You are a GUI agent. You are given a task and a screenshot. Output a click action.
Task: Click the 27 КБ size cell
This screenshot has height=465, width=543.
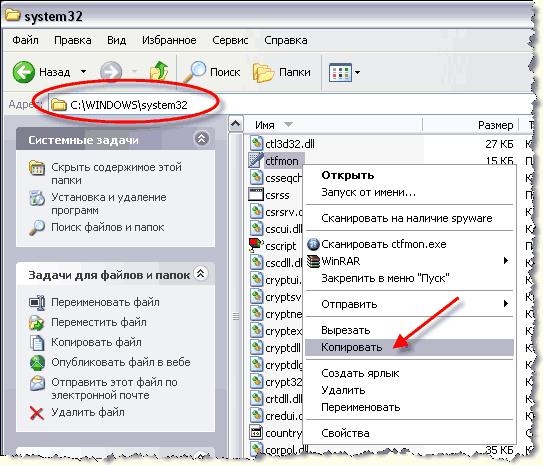pyautogui.click(x=499, y=144)
